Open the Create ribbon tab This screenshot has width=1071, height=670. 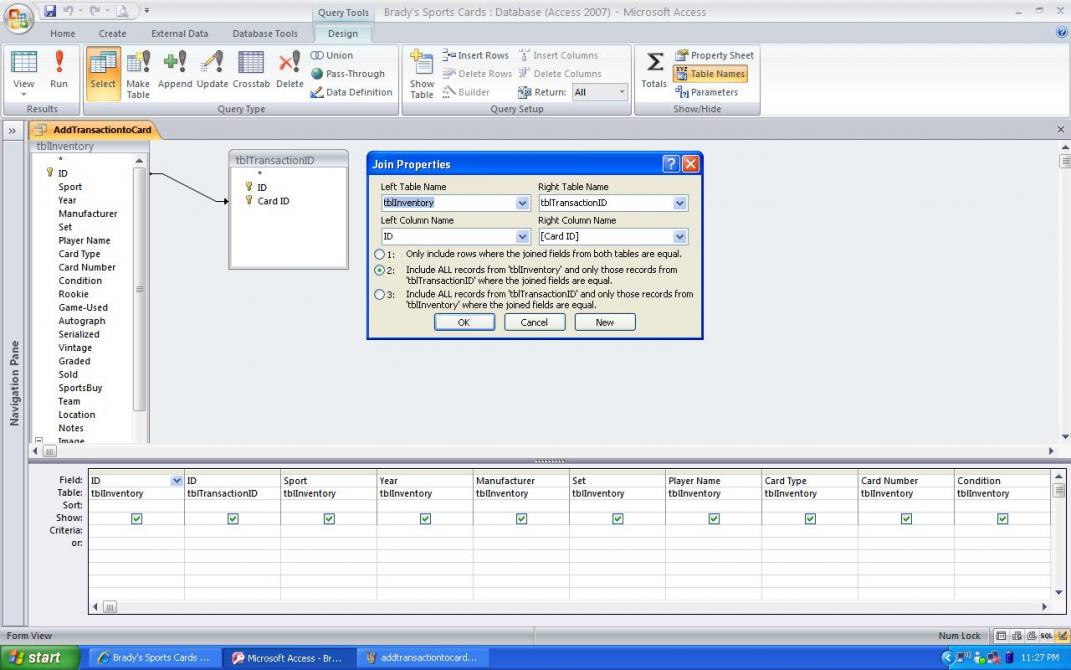112,33
